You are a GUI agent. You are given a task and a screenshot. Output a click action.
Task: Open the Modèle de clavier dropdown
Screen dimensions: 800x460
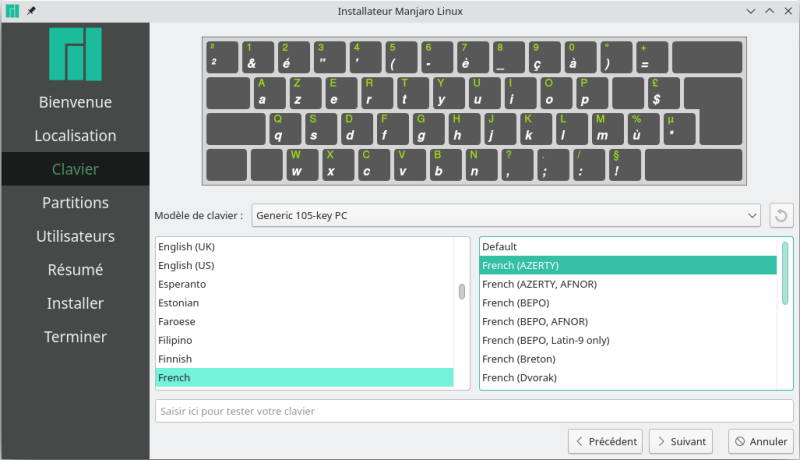(x=506, y=215)
